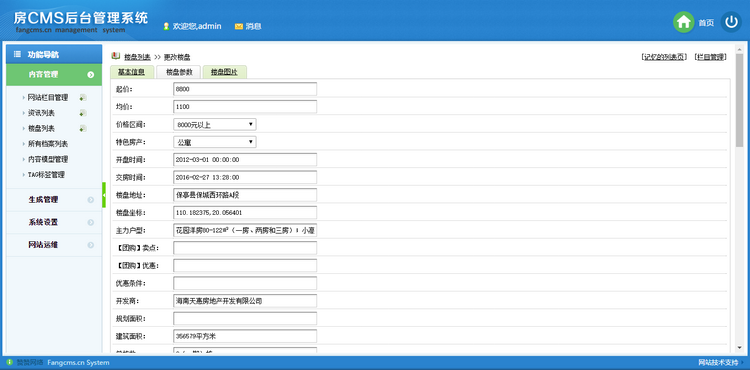
Task: Click the 均价 input field
Action: pyautogui.click(x=245, y=107)
